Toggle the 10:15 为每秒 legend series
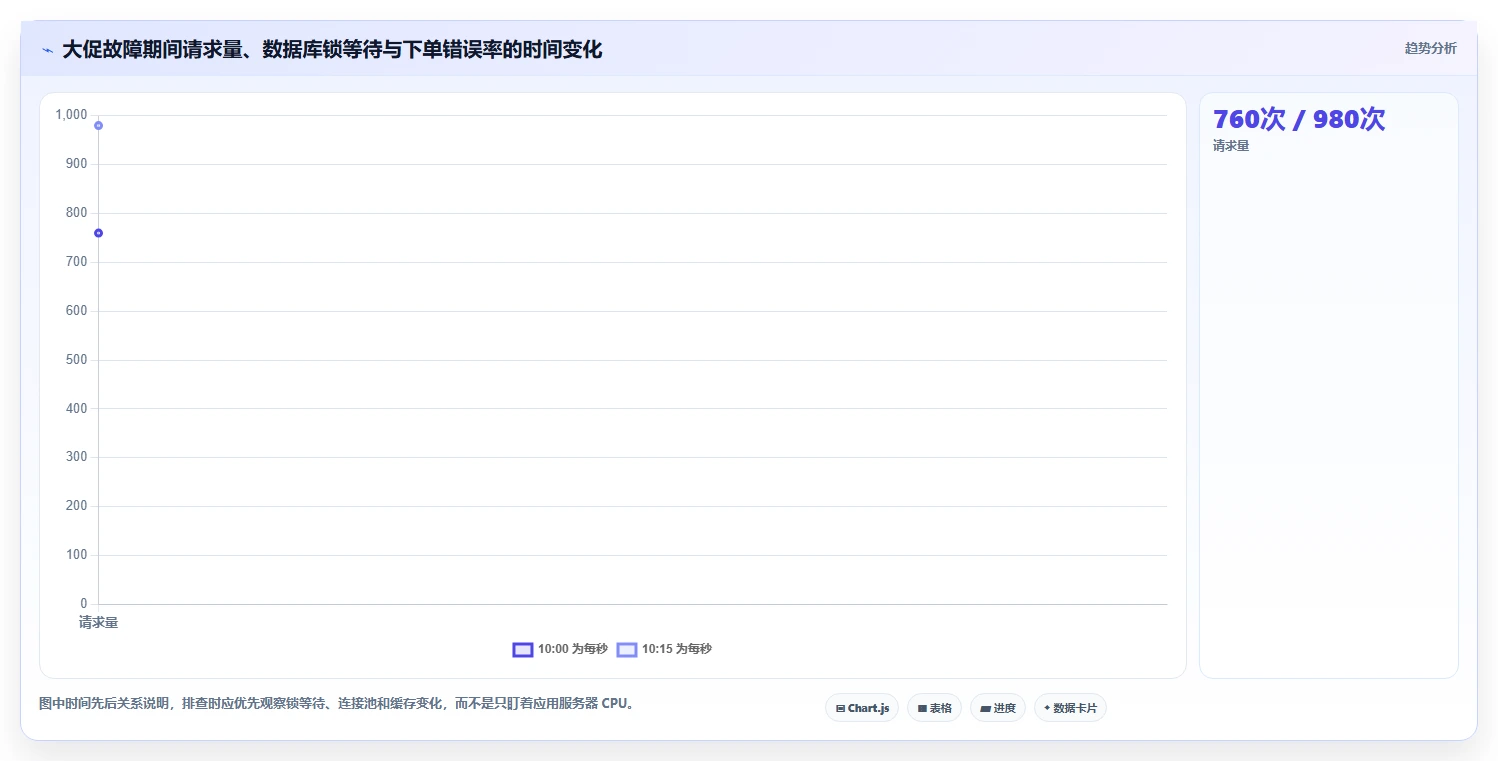 point(664,649)
